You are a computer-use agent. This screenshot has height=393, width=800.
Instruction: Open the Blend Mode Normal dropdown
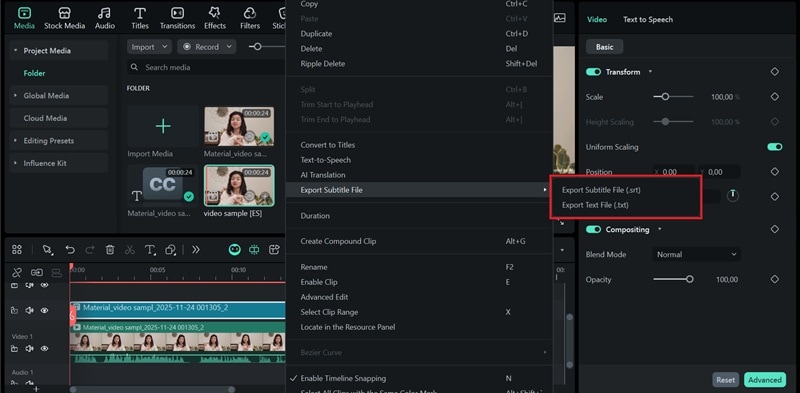(696, 254)
